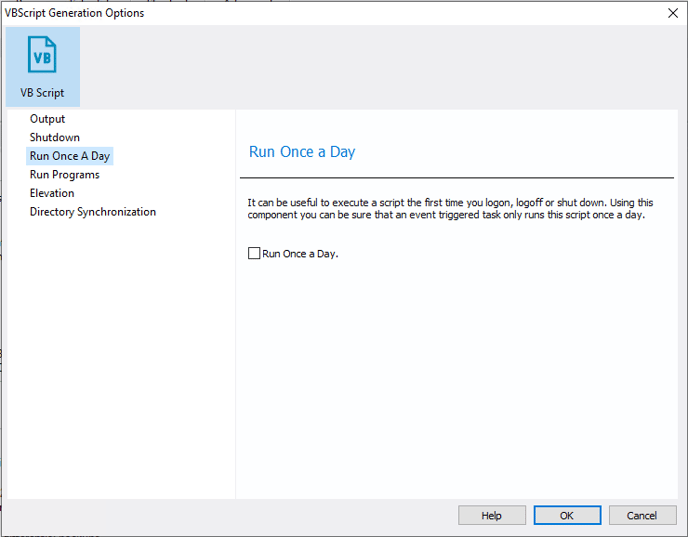Open Directory Synchronization settings
This screenshot has width=688, height=537.
click(x=93, y=212)
